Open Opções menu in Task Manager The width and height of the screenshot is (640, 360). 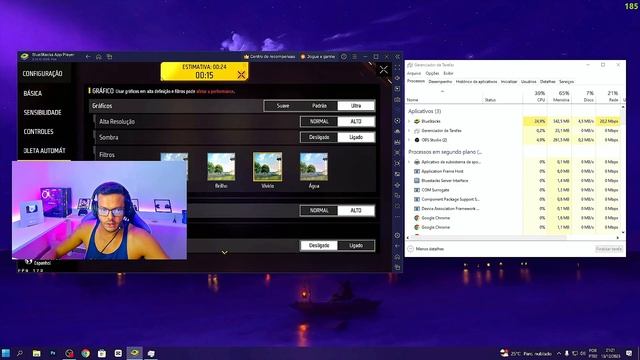(x=432, y=73)
